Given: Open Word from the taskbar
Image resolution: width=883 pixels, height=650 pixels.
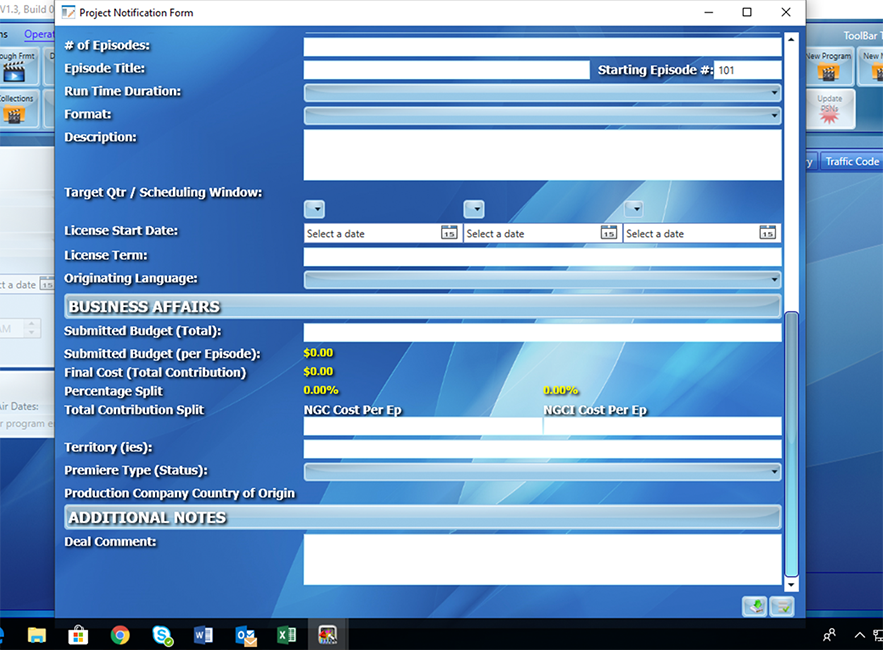Looking at the screenshot, I should (x=203, y=635).
